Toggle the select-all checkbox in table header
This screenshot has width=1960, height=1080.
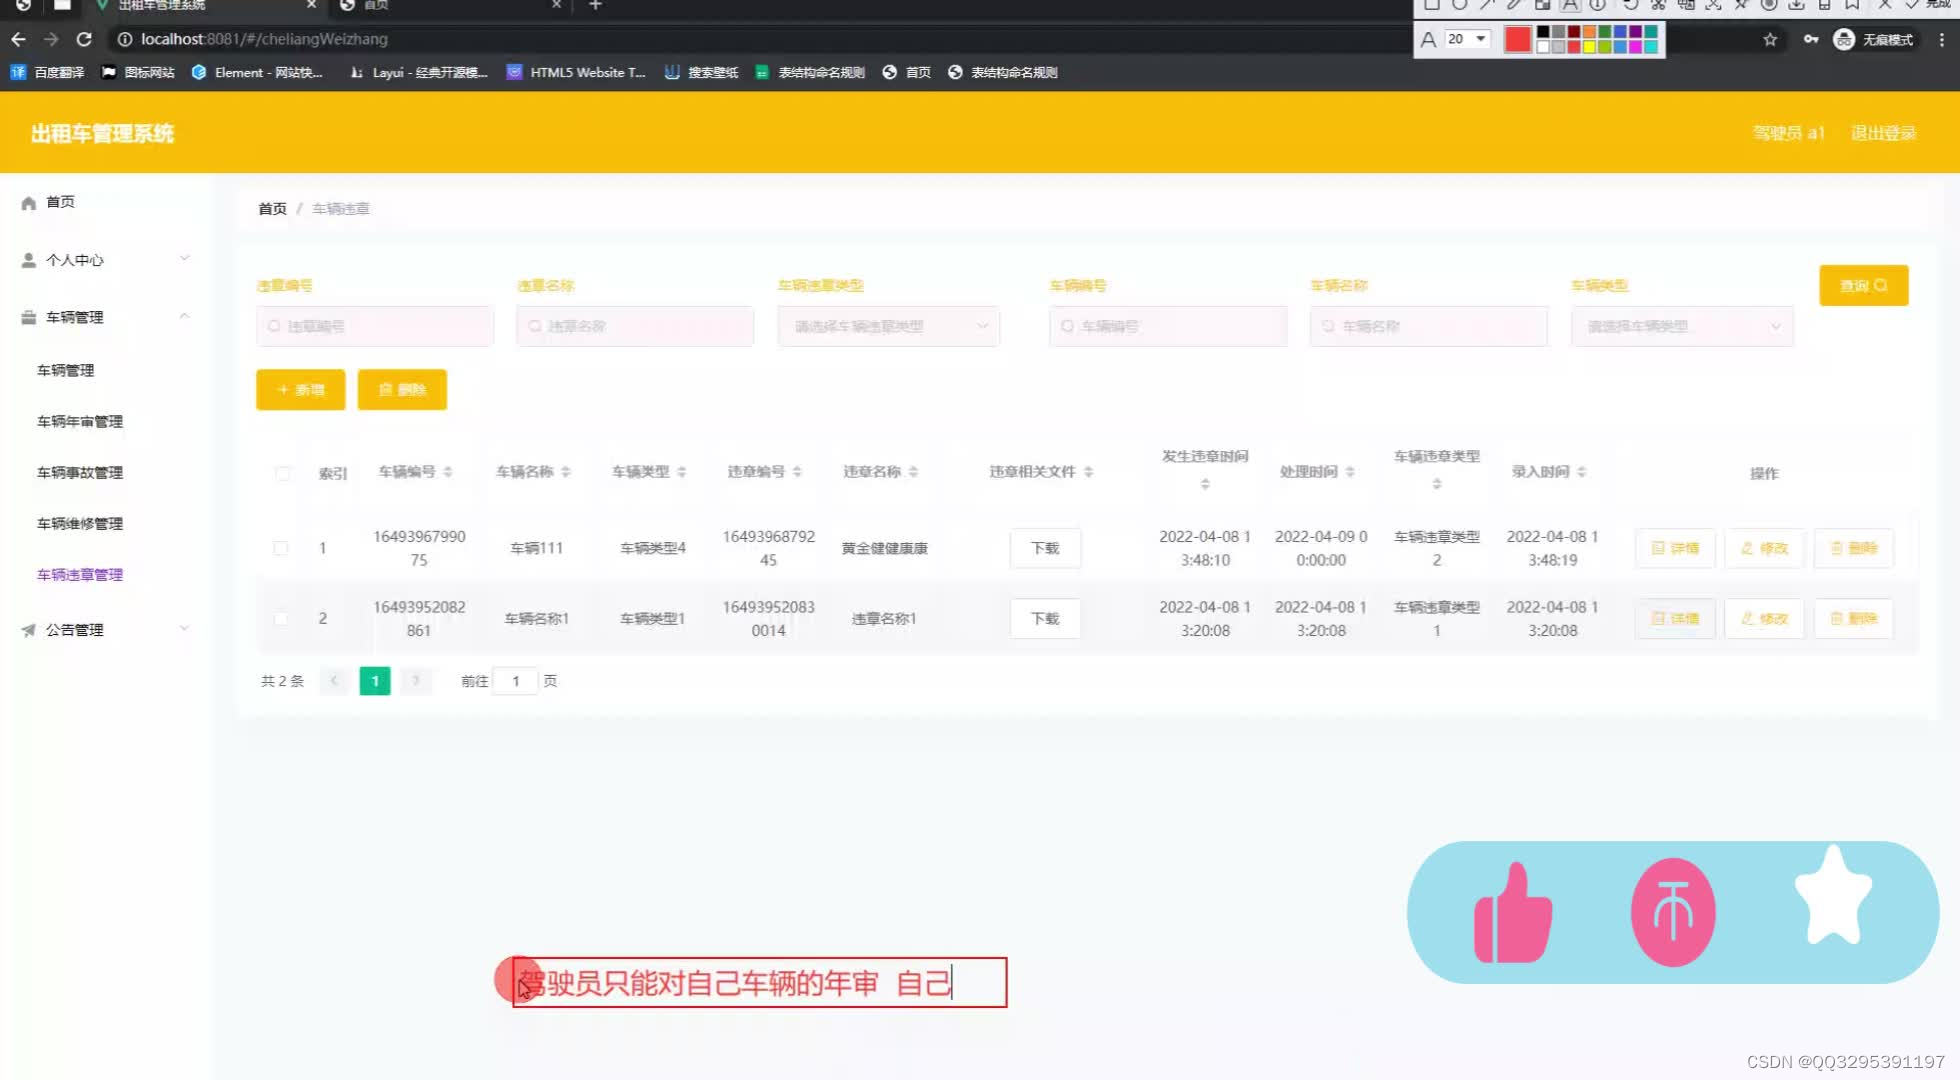tap(283, 473)
